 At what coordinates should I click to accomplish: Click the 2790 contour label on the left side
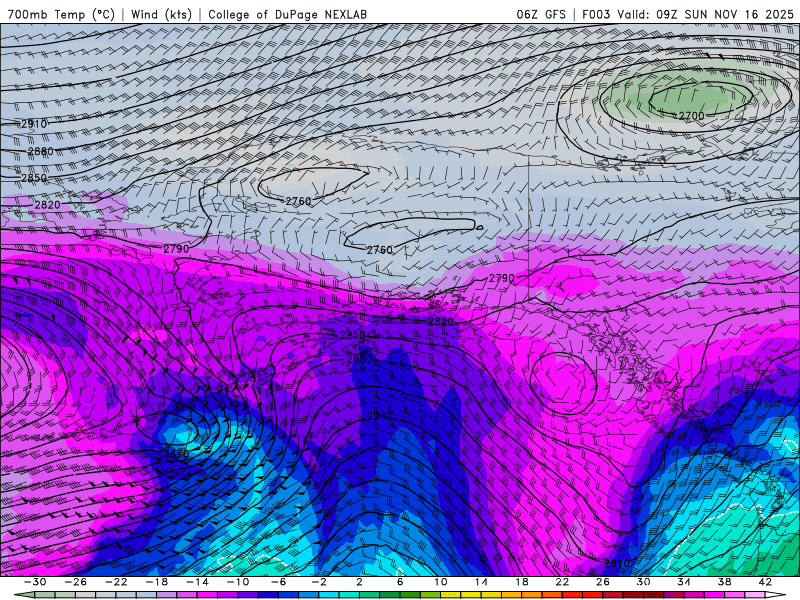click(177, 249)
